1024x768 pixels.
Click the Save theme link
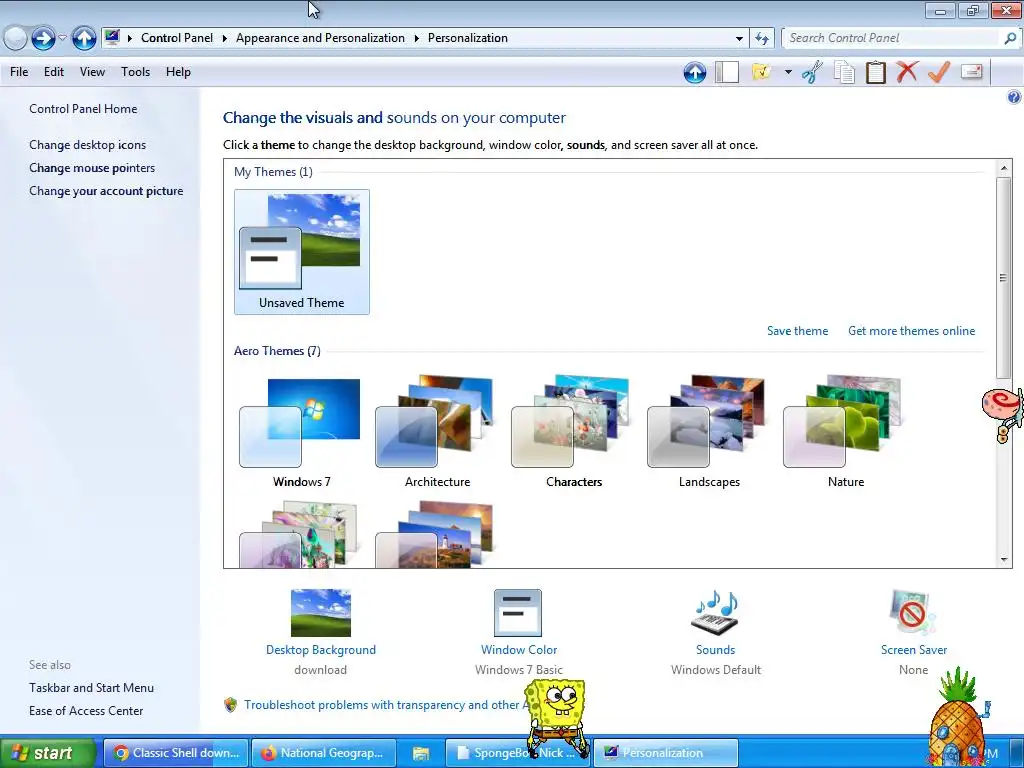coord(797,331)
